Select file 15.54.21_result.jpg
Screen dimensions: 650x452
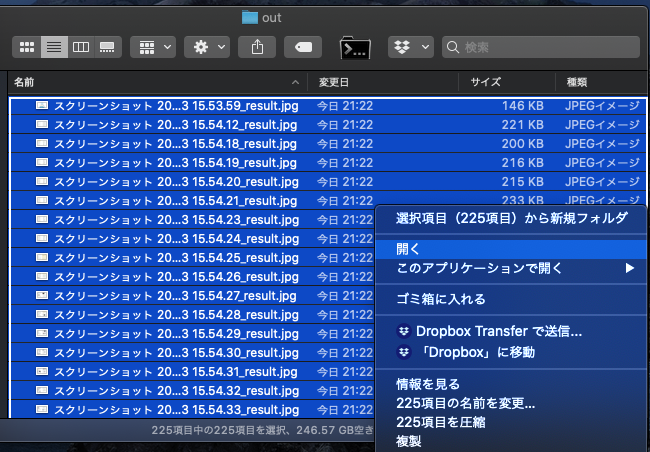click(x=176, y=201)
